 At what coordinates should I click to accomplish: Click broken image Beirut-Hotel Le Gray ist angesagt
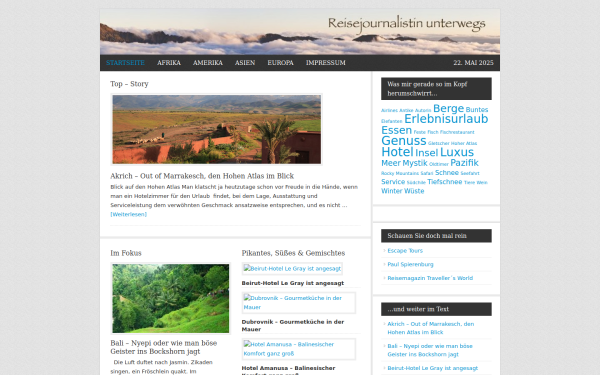(x=292, y=269)
